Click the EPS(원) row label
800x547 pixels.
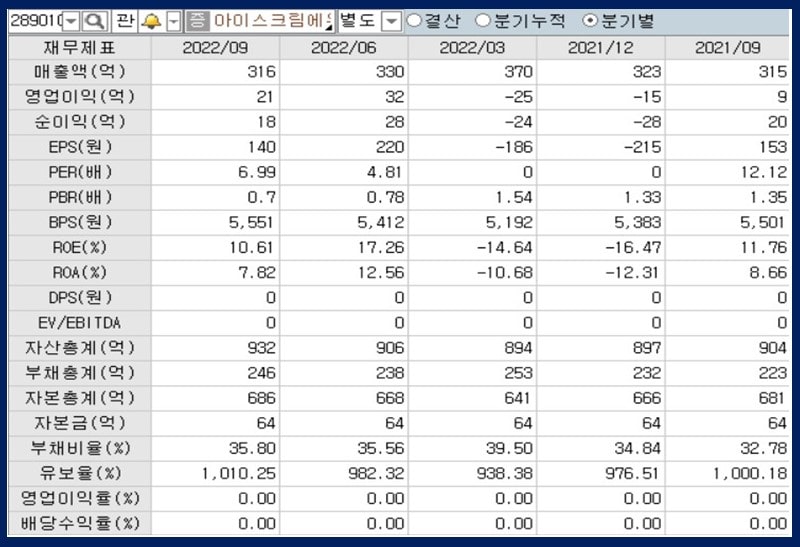coord(80,147)
